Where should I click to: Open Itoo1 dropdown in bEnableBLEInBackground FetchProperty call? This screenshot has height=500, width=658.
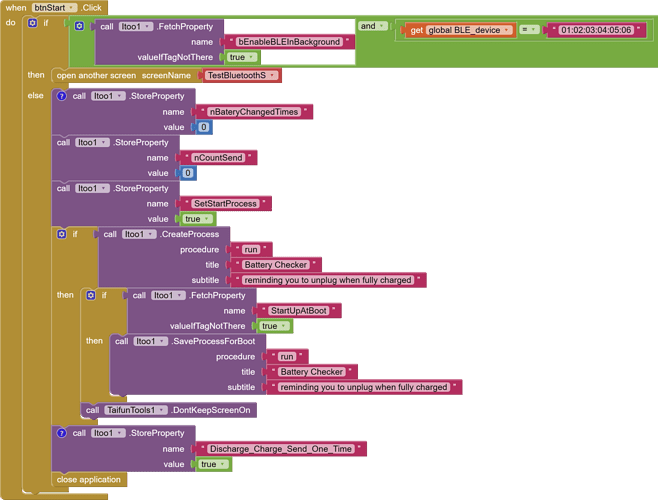(x=136, y=26)
